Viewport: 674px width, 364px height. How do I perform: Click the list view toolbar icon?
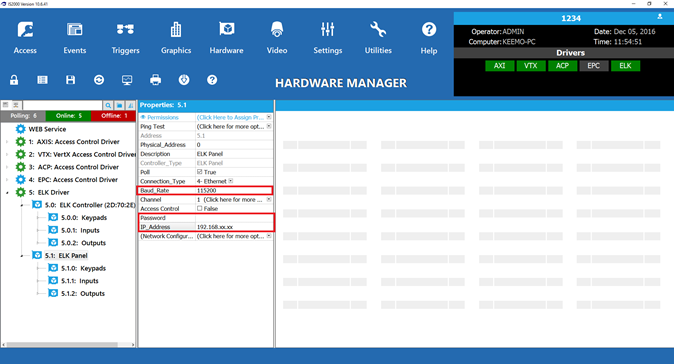pyautogui.click(x=42, y=80)
